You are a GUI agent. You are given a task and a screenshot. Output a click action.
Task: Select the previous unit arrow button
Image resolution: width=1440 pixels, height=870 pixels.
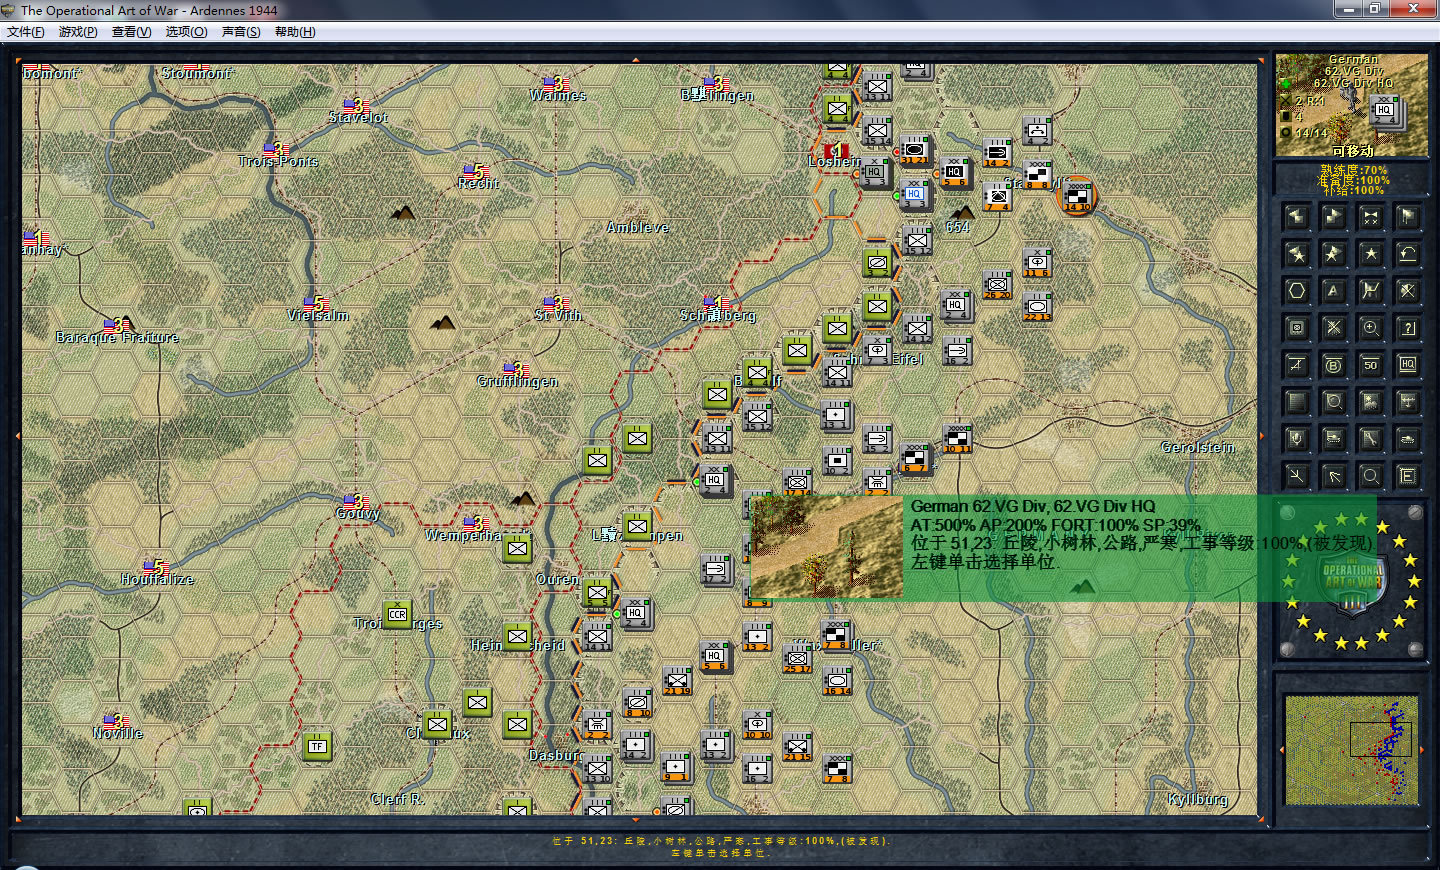(x=1297, y=217)
